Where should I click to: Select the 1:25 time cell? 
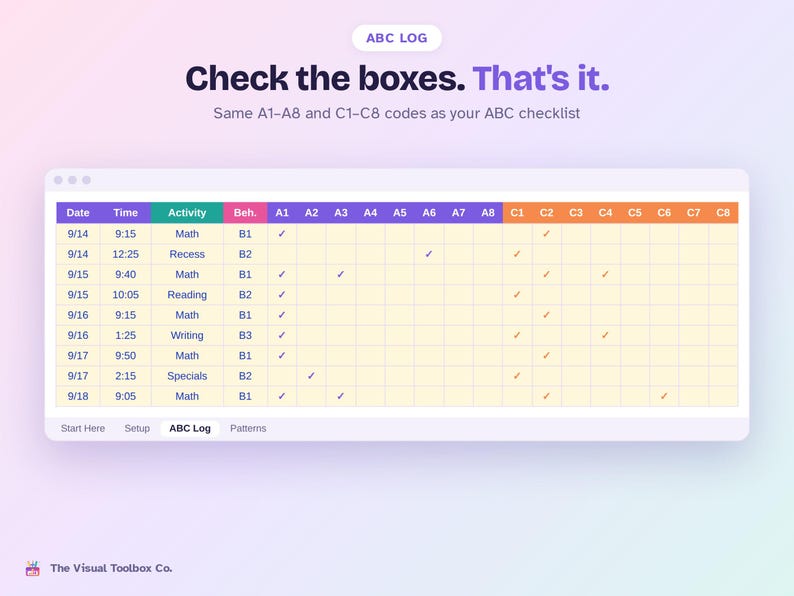coord(126,335)
